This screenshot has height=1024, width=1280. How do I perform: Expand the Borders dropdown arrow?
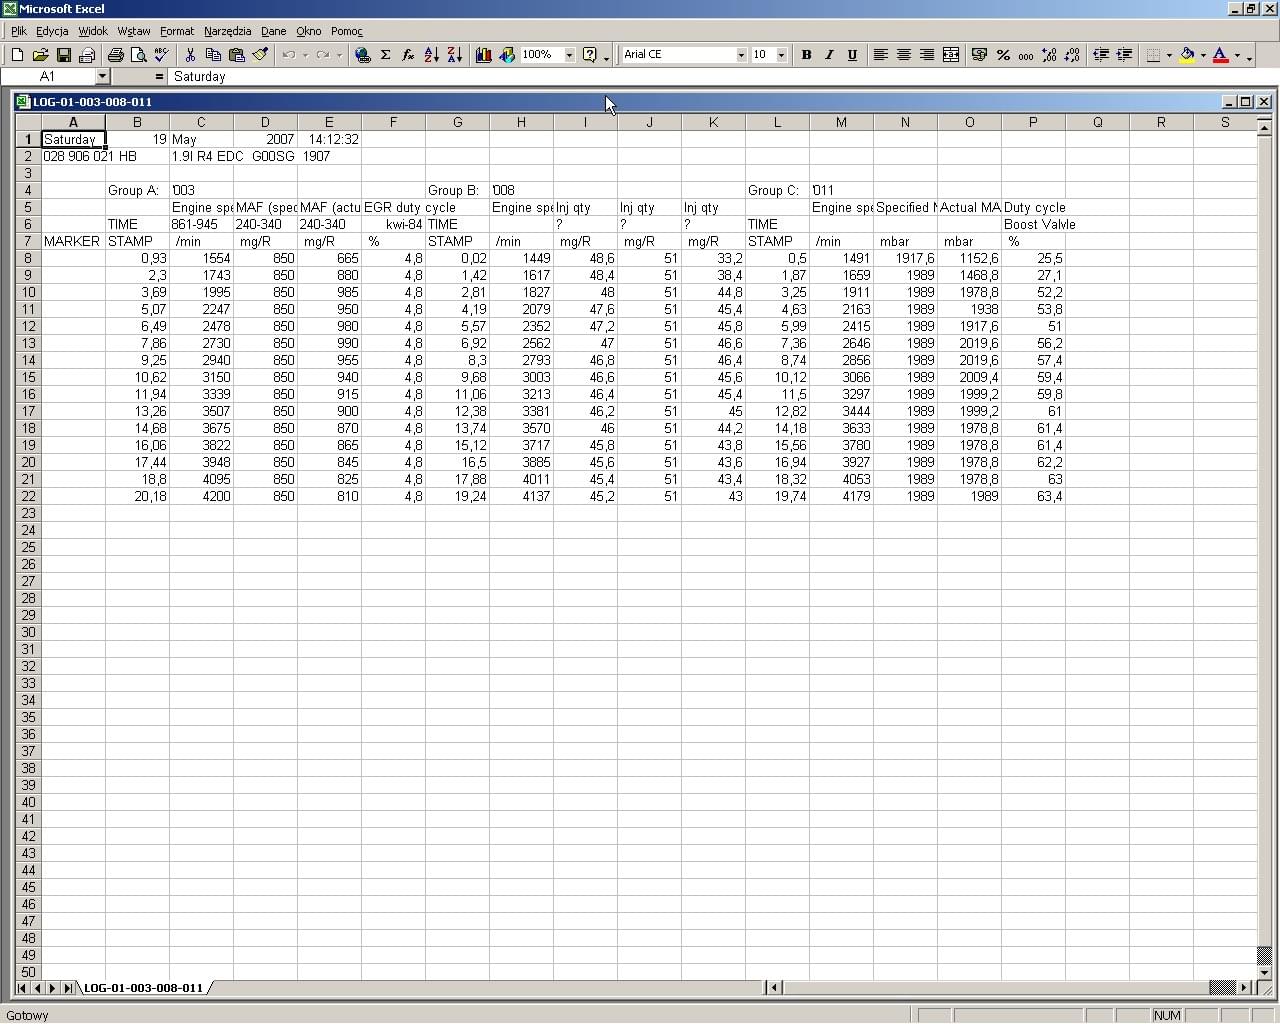(1169, 55)
